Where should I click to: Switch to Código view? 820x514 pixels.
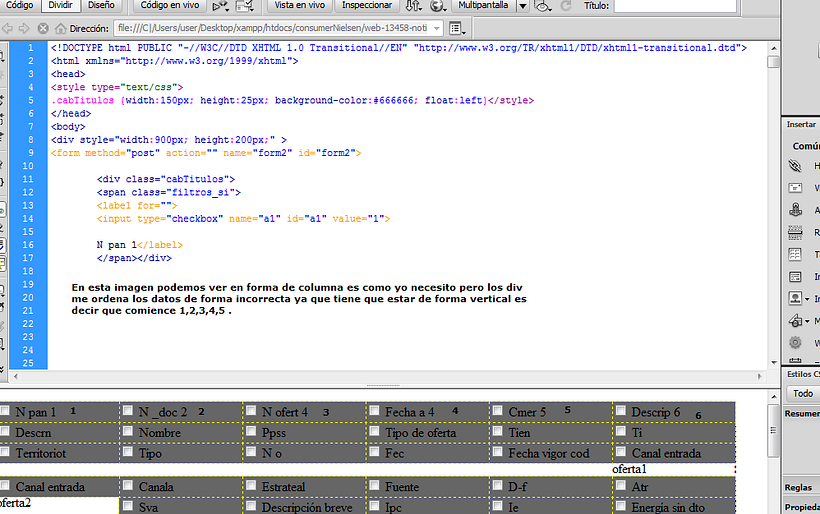tap(19, 5)
